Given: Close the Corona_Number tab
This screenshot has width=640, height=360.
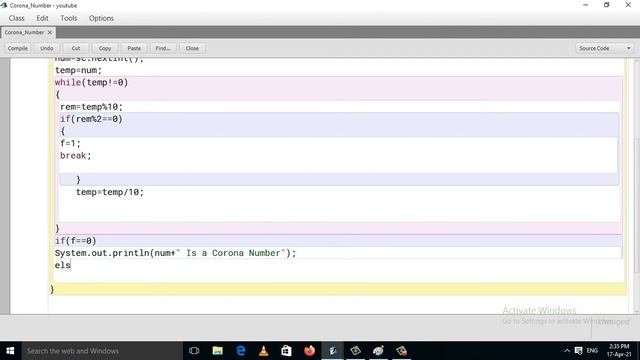Looking at the screenshot, I should tap(50, 32).
